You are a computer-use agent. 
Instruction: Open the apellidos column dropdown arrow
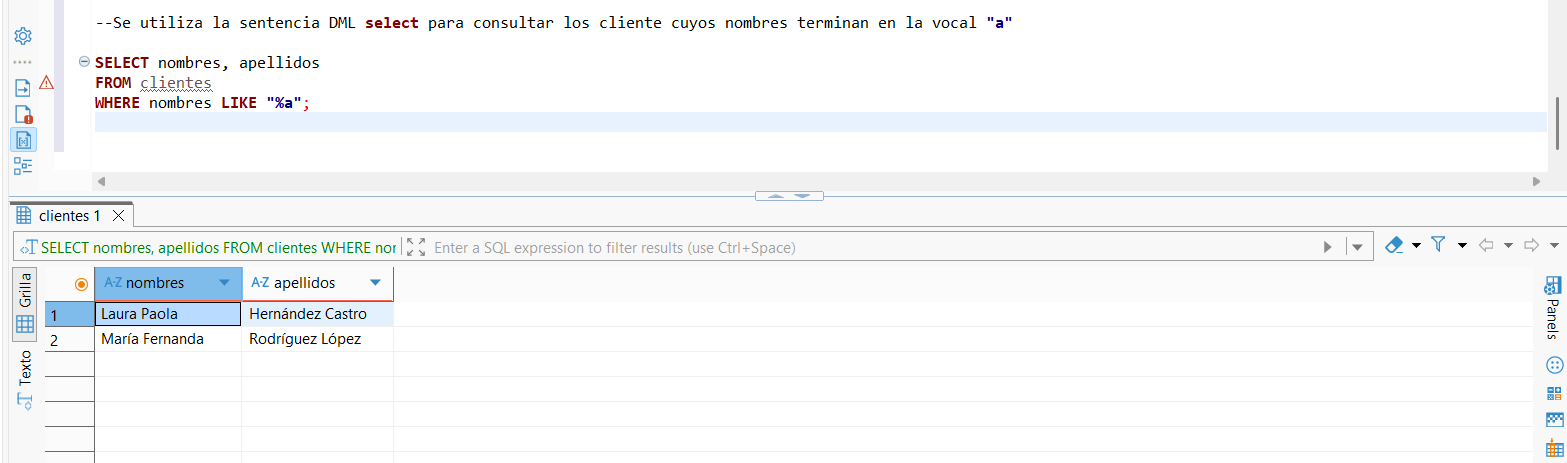(375, 283)
